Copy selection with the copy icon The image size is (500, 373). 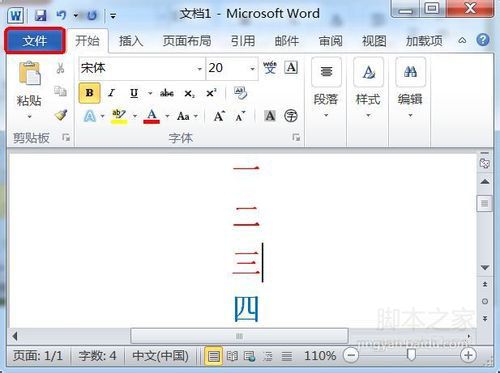(x=60, y=91)
